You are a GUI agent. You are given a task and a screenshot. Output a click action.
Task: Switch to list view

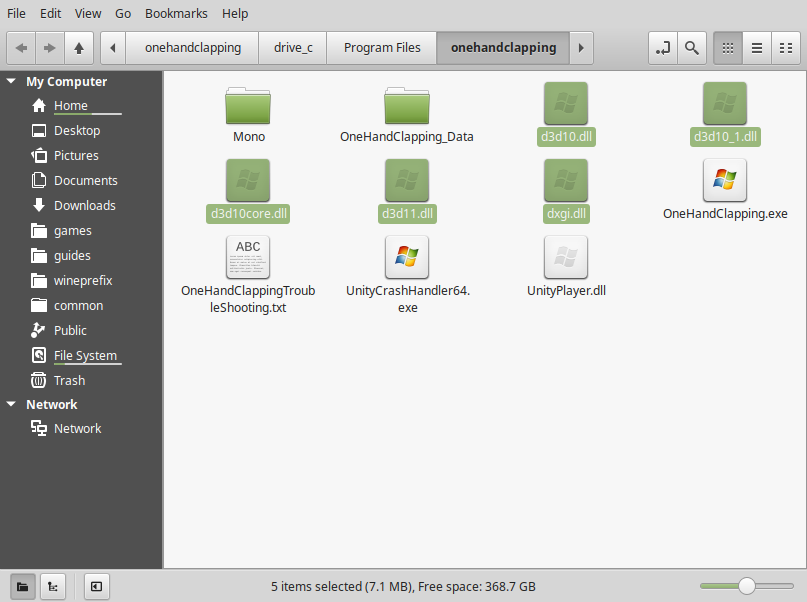(757, 48)
